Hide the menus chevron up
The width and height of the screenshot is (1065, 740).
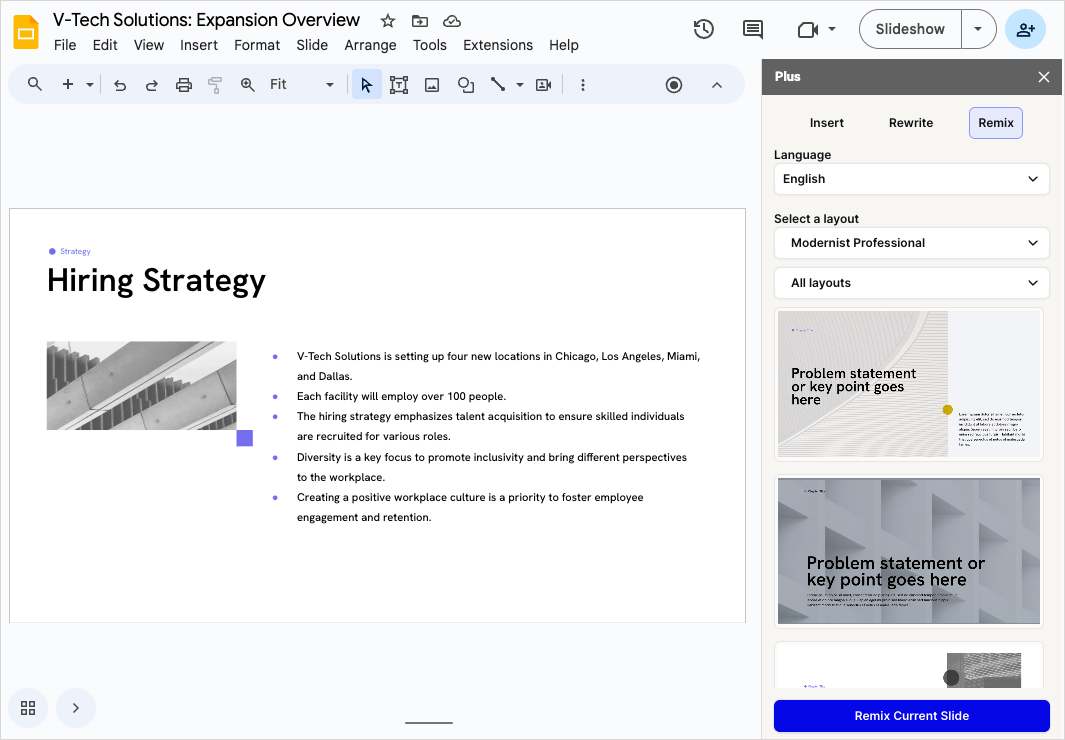coord(717,85)
